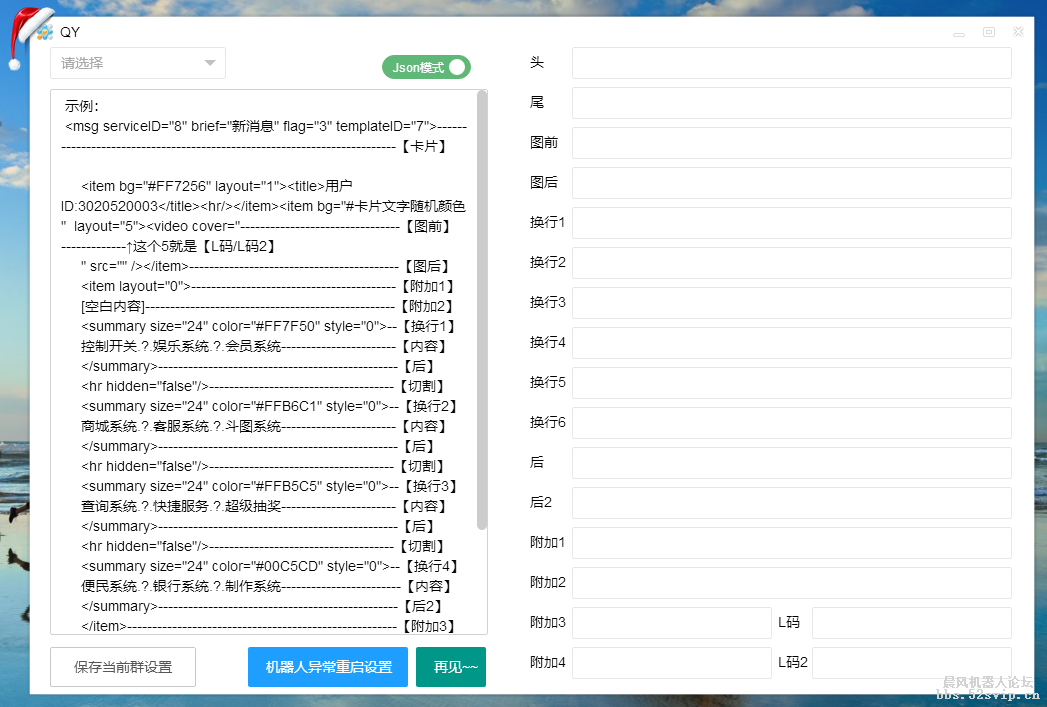Image resolution: width=1047 pixels, height=707 pixels.
Task: Select the L码2 input box
Action: [x=911, y=662]
